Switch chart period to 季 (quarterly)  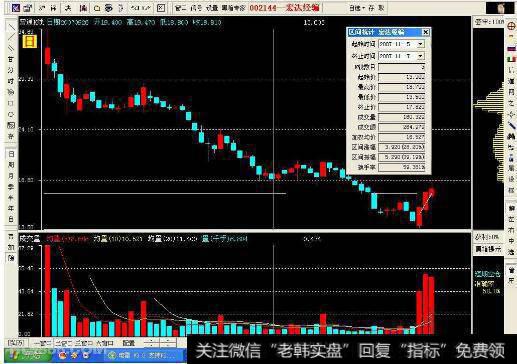pyautogui.click(x=11, y=187)
